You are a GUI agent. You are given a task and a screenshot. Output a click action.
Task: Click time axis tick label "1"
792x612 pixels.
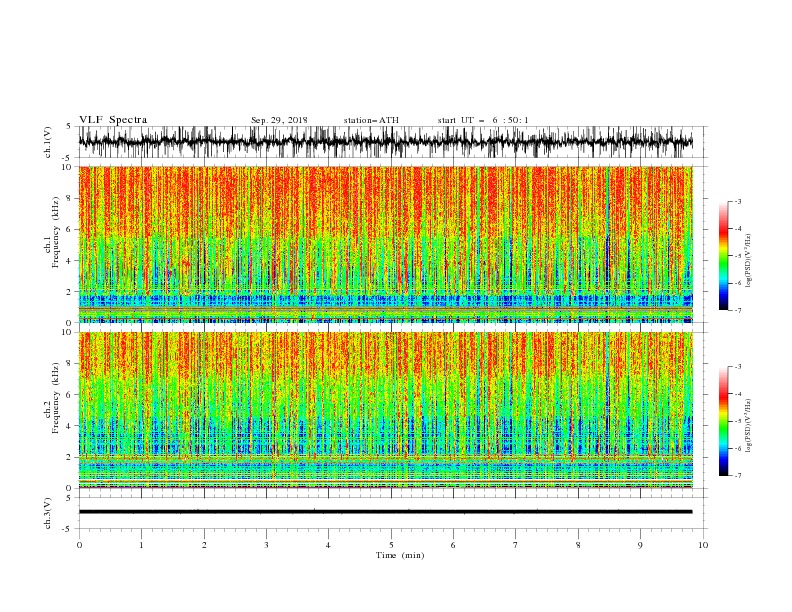[x=141, y=545]
